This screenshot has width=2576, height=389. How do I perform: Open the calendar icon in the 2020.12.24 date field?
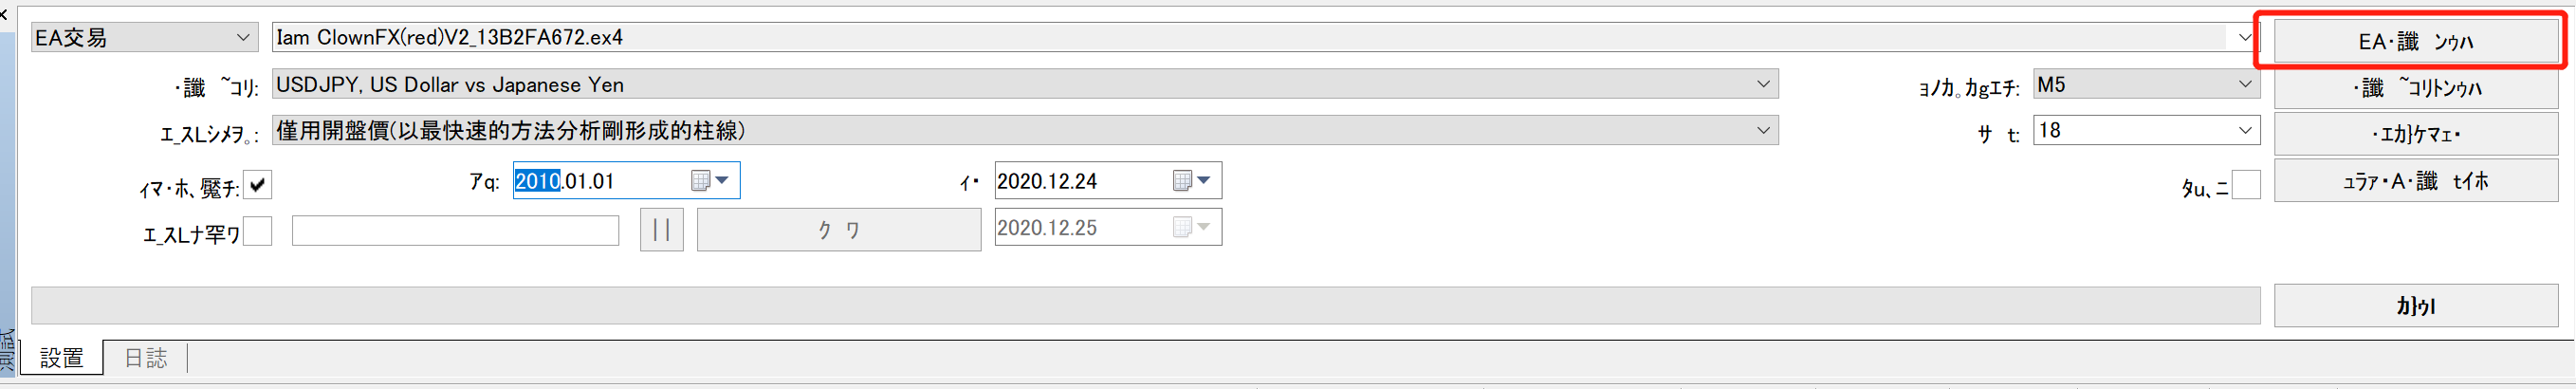(1181, 181)
